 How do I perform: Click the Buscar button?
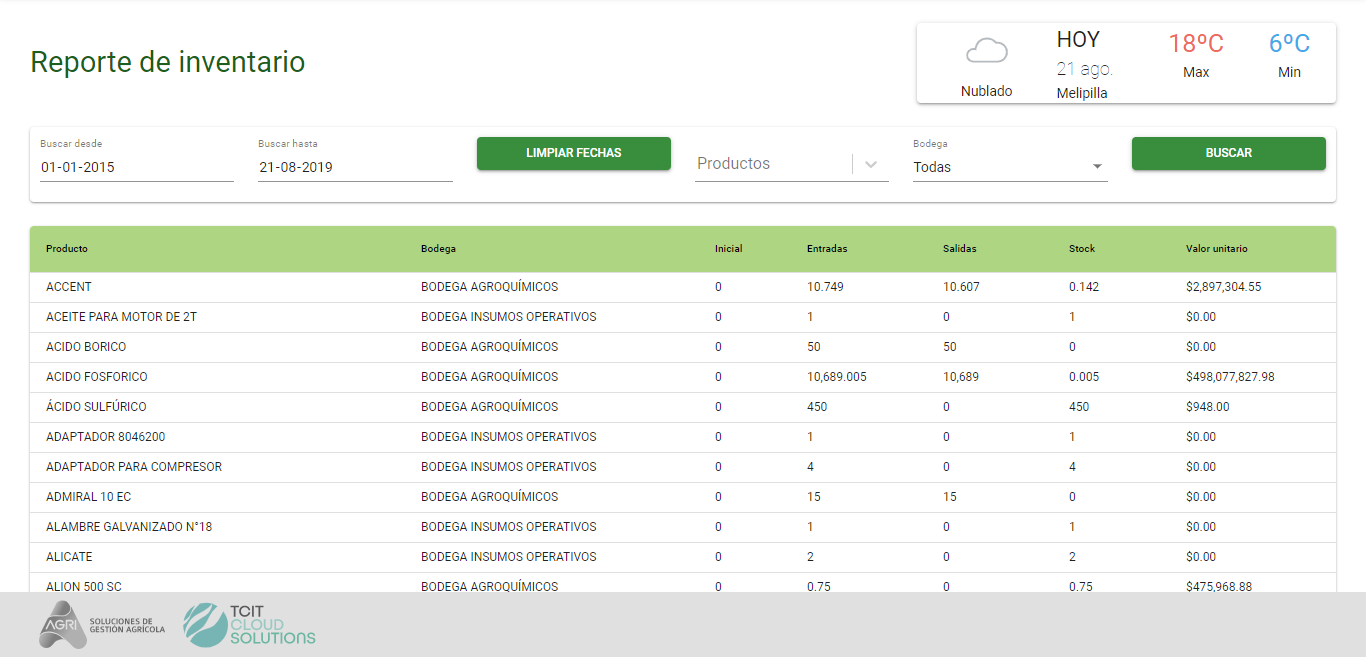1229,153
